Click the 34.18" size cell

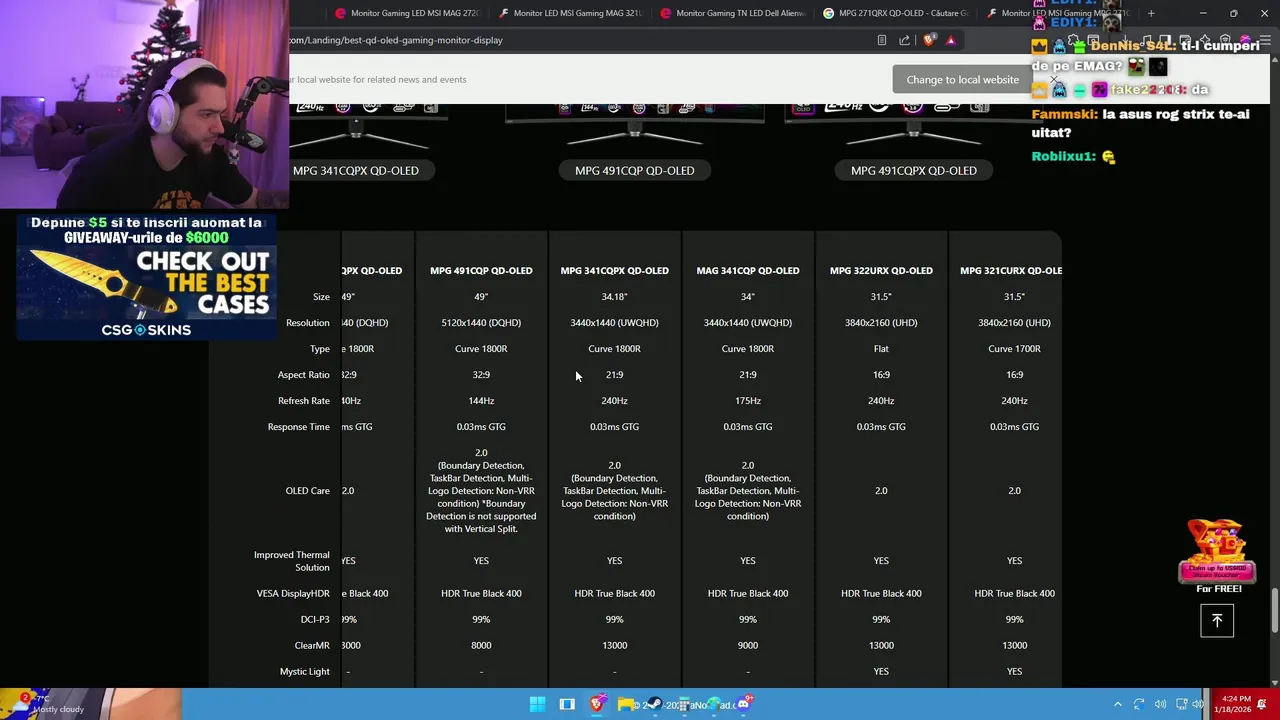coord(614,297)
